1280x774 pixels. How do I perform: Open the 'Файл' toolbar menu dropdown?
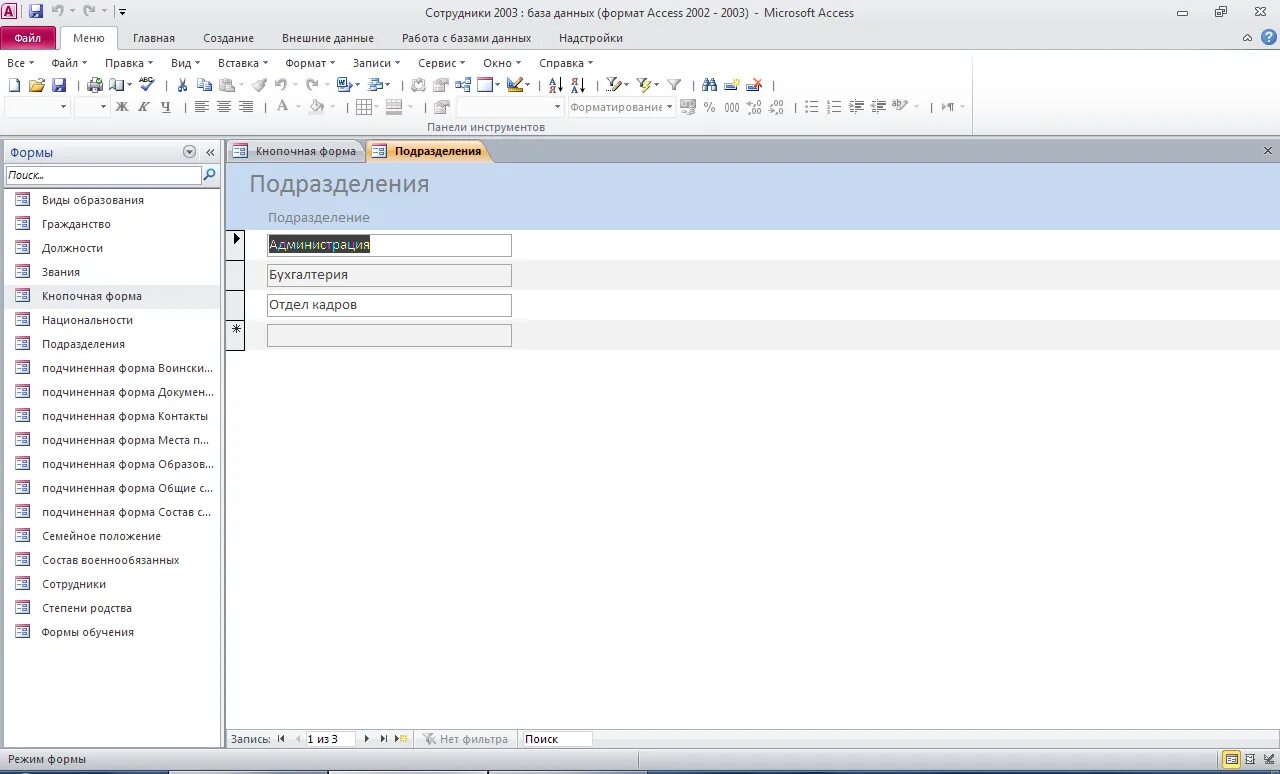(68, 63)
